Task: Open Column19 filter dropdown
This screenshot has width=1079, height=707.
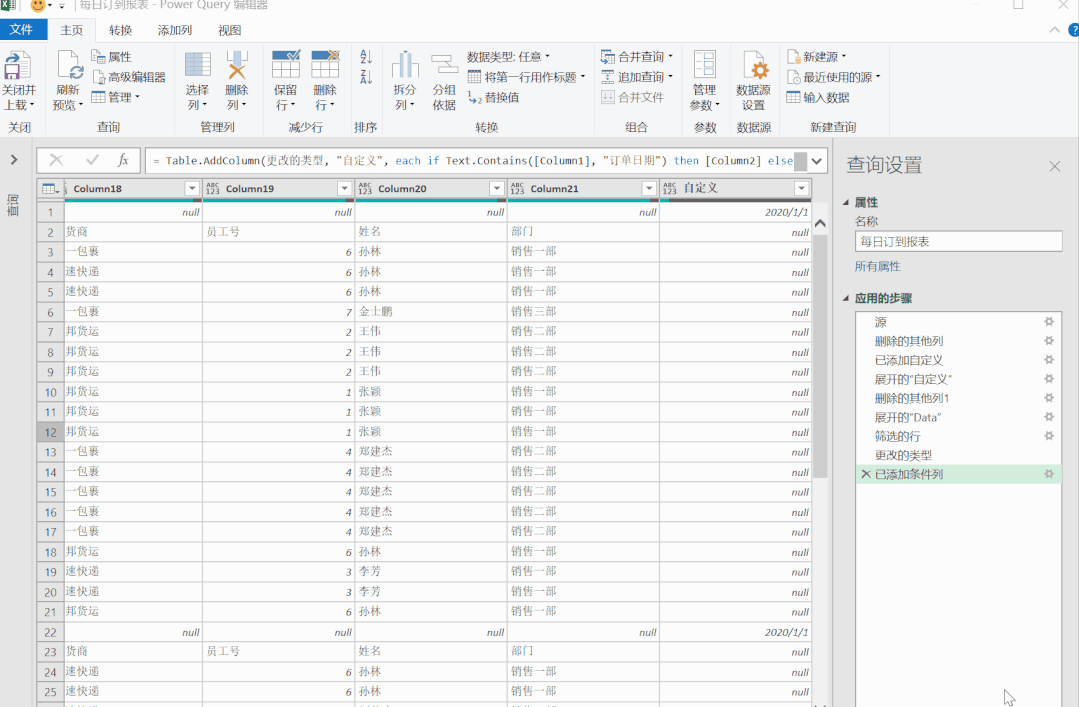Action: [x=345, y=189]
